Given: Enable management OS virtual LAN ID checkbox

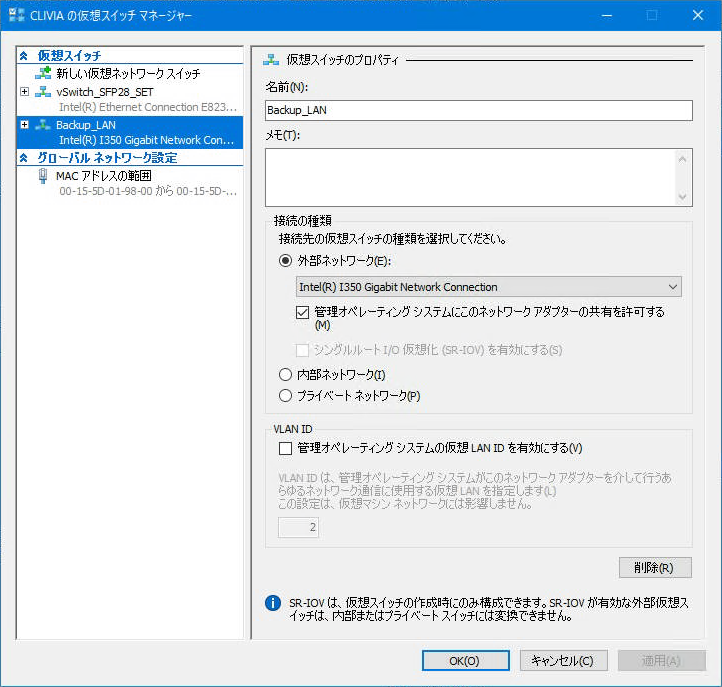Looking at the screenshot, I should tap(285, 448).
